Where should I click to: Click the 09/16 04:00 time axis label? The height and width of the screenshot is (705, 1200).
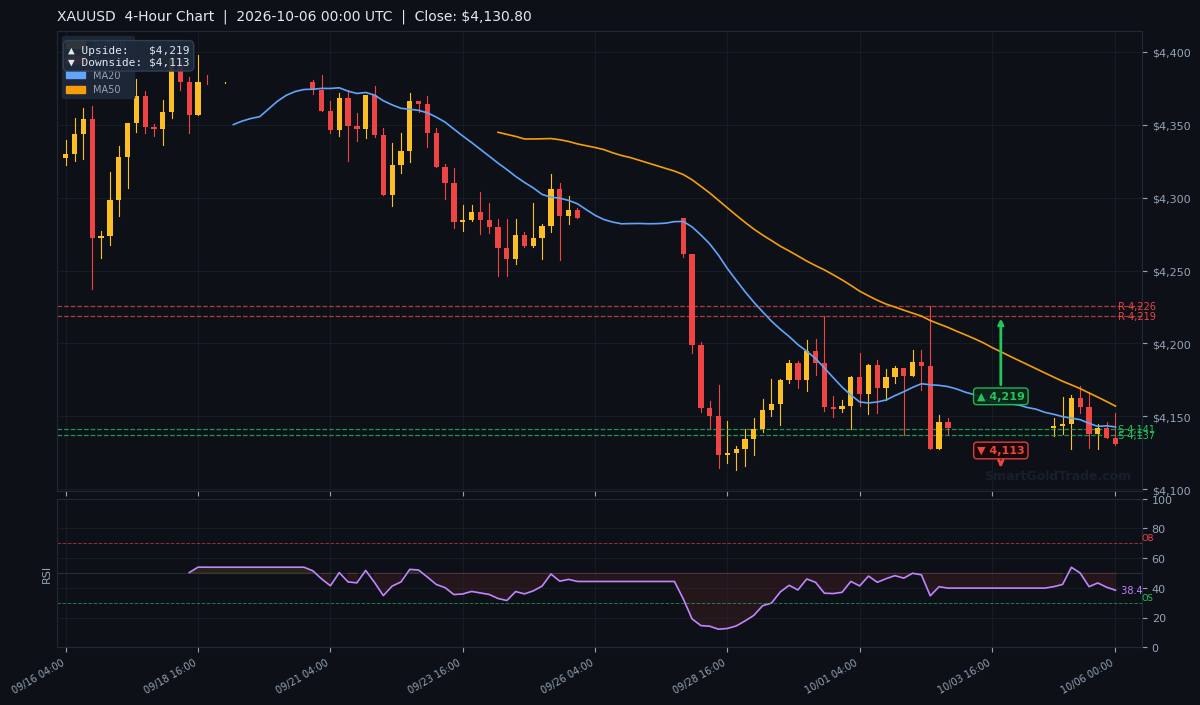coord(36,677)
